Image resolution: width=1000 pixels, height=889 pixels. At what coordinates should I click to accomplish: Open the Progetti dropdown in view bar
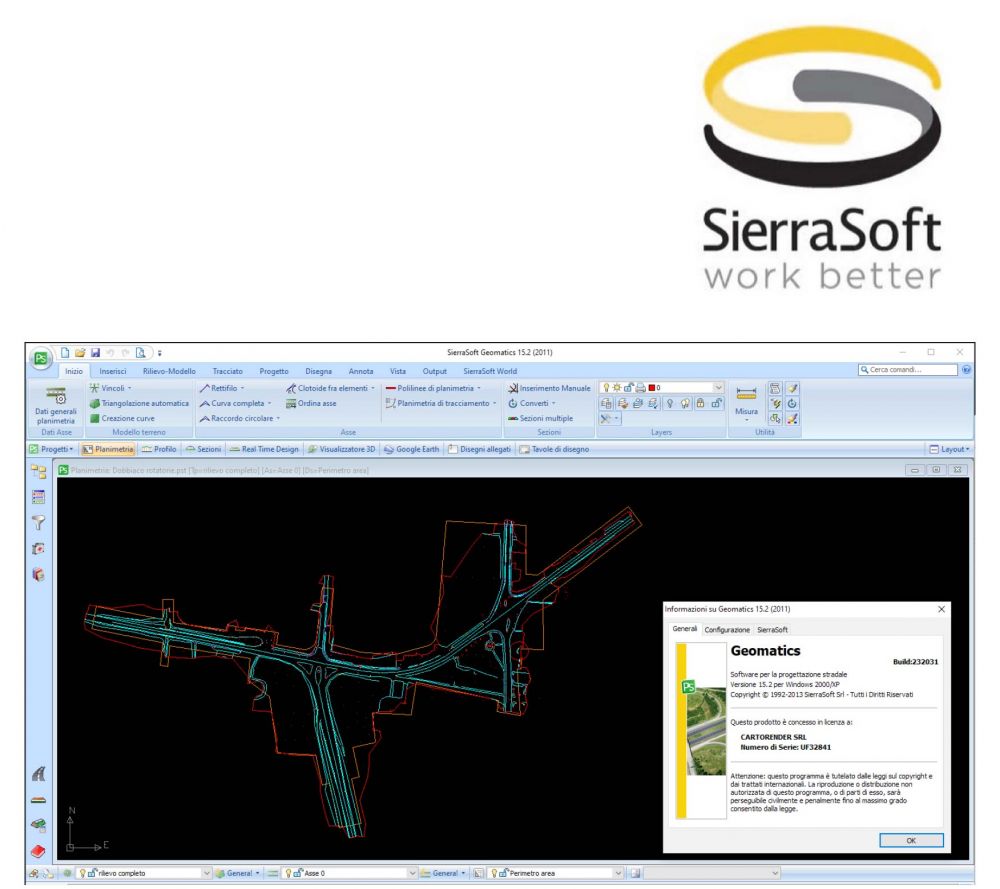point(52,449)
